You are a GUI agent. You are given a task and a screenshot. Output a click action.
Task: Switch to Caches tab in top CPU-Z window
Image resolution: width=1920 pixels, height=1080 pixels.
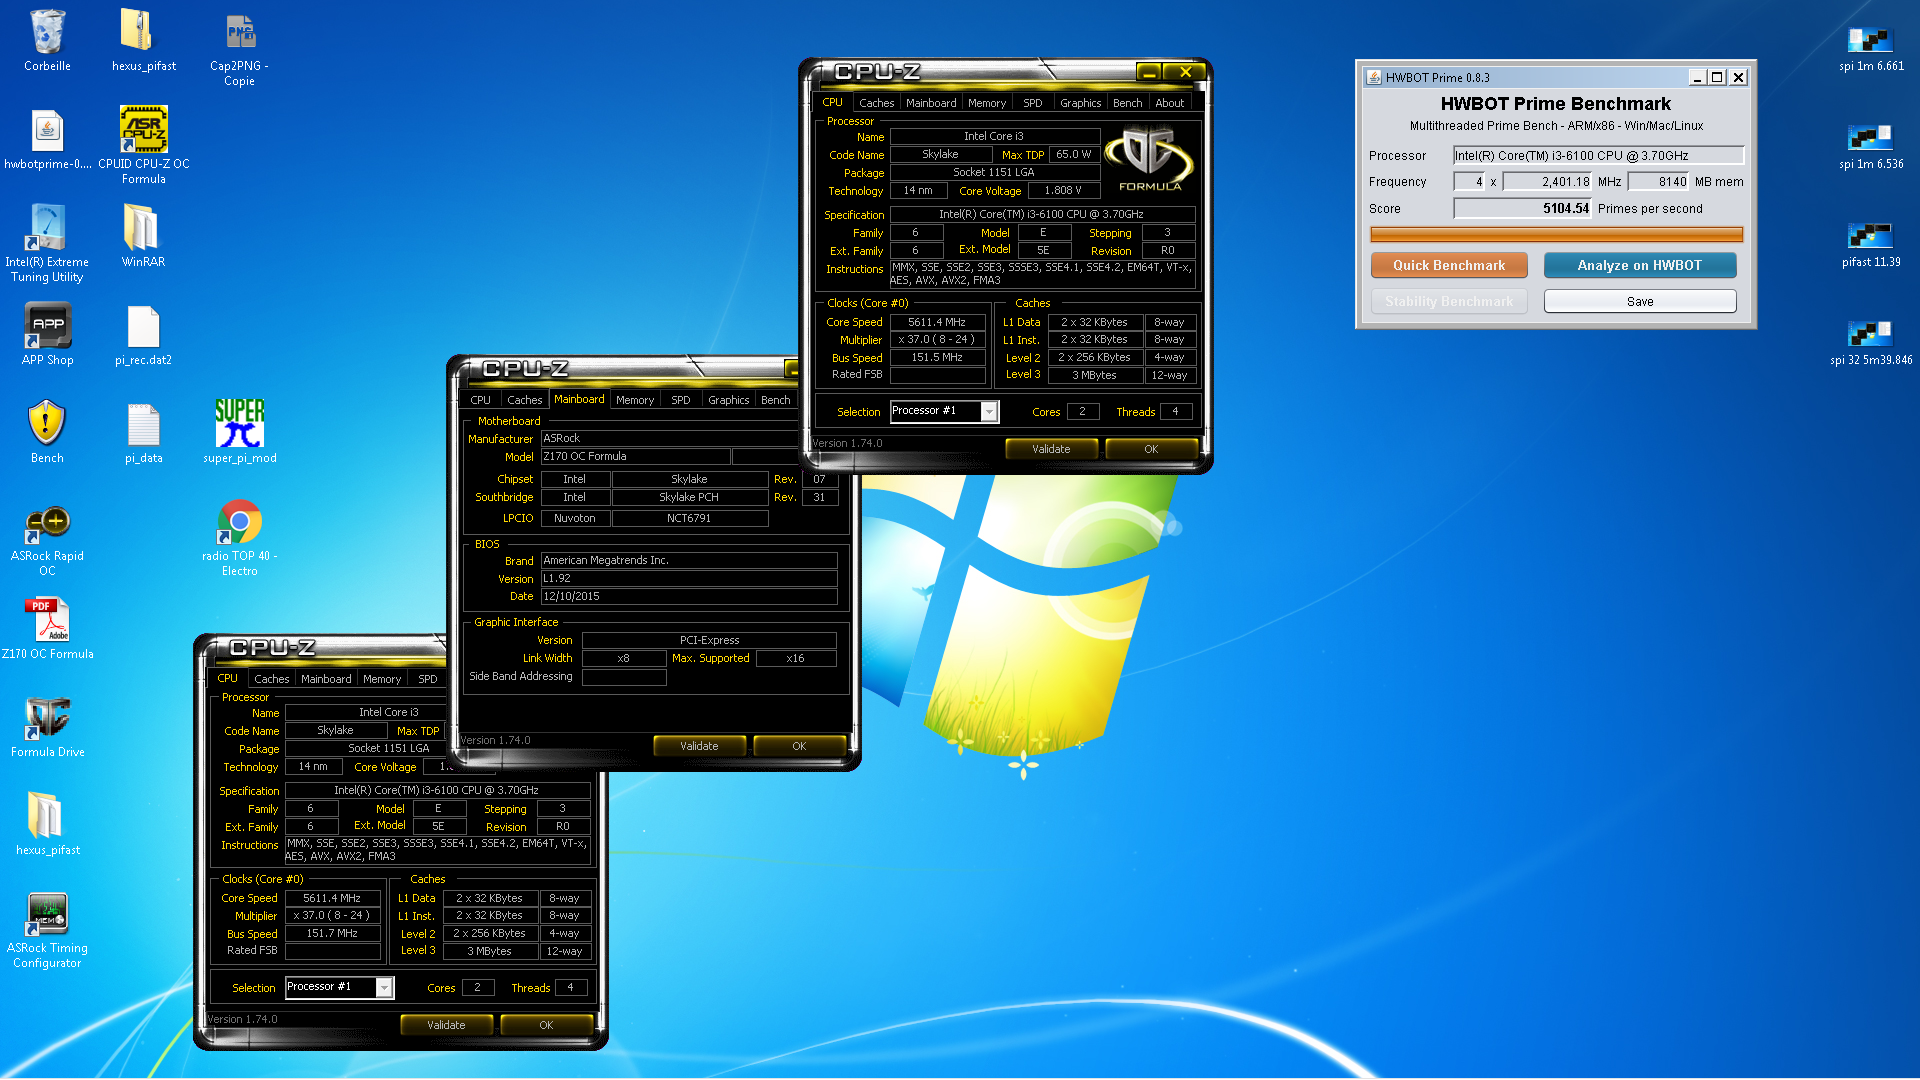pos(876,103)
